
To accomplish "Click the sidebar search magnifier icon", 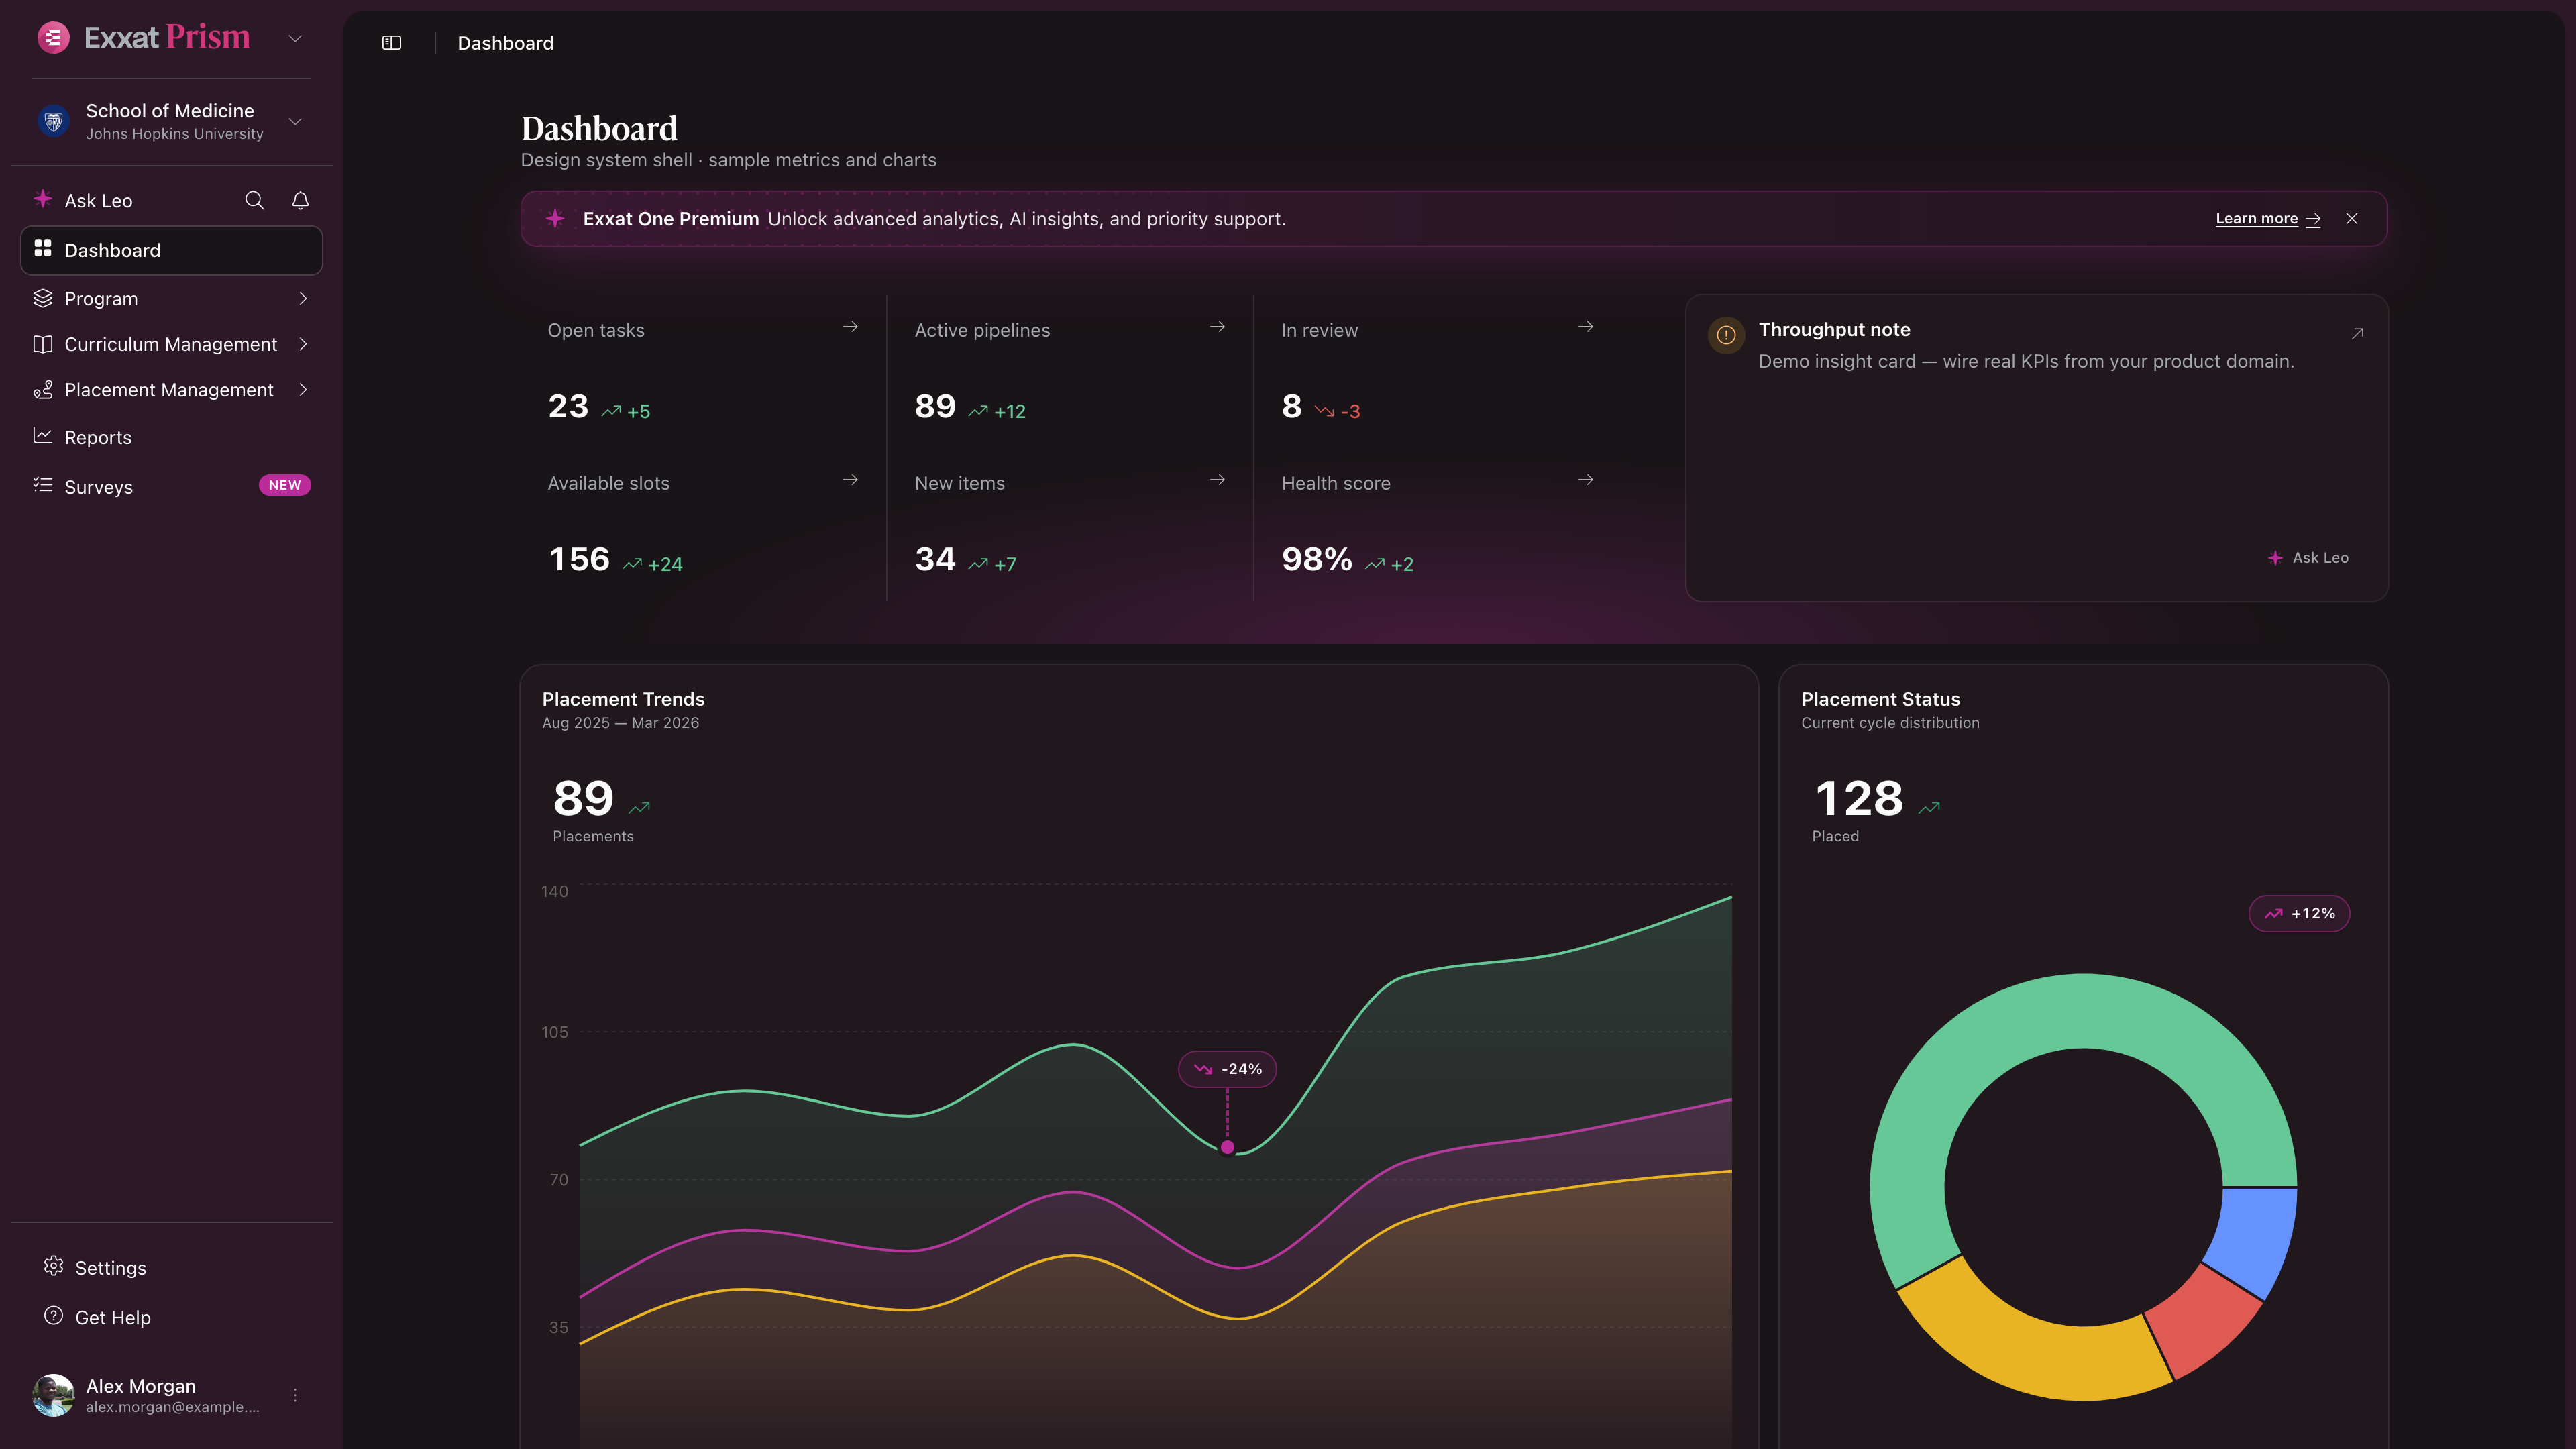I will coord(254,201).
